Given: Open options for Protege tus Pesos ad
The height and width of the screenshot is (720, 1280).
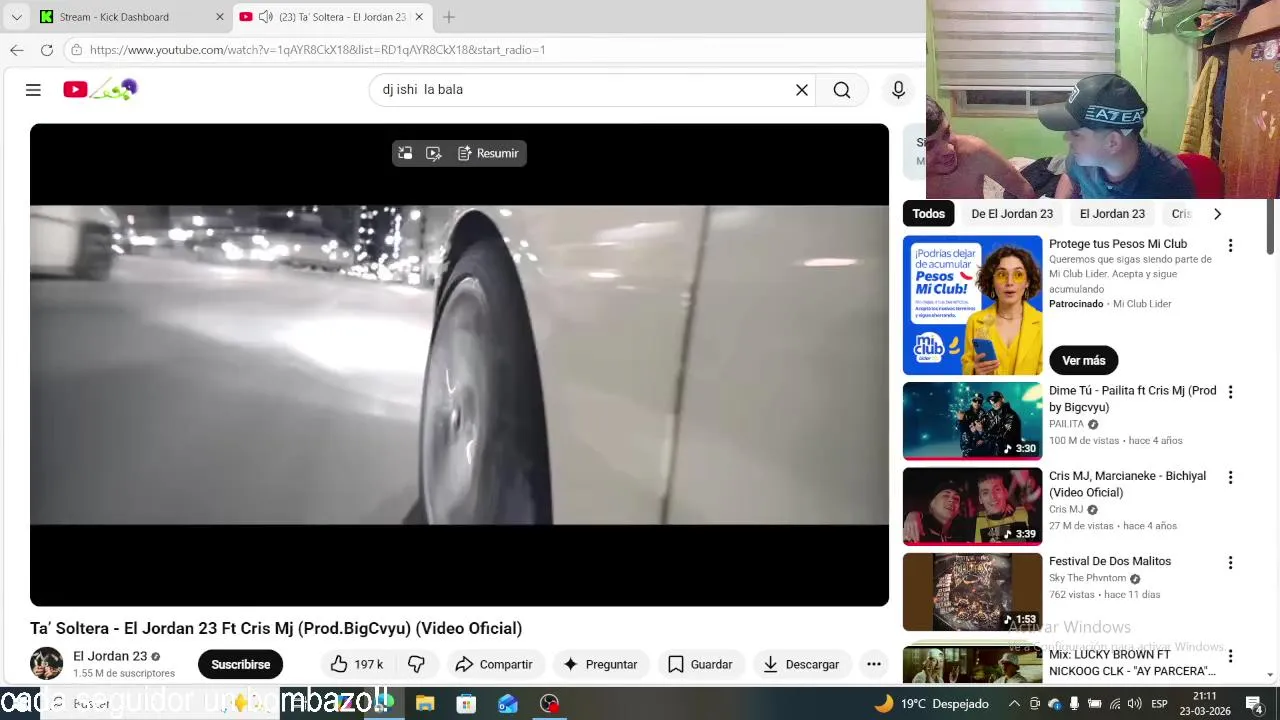Looking at the screenshot, I should point(1230,246).
